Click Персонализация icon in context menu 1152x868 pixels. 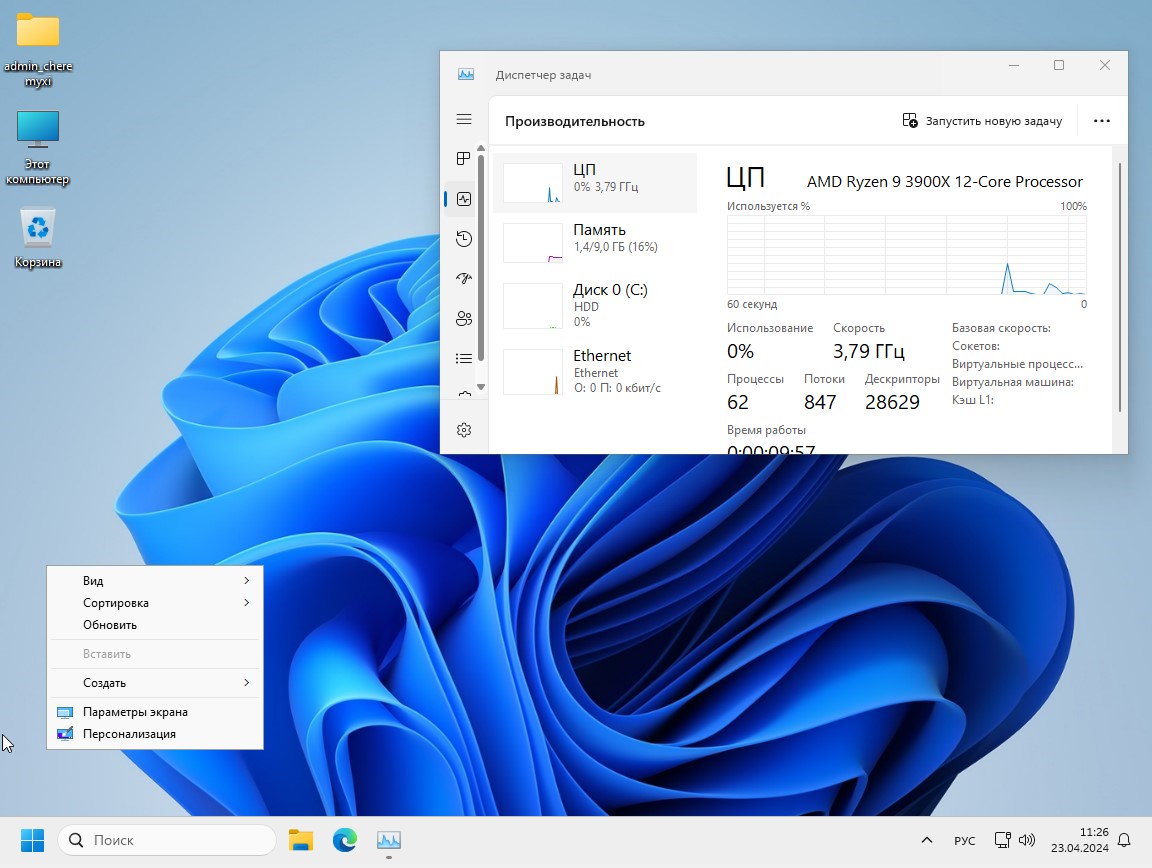point(65,734)
